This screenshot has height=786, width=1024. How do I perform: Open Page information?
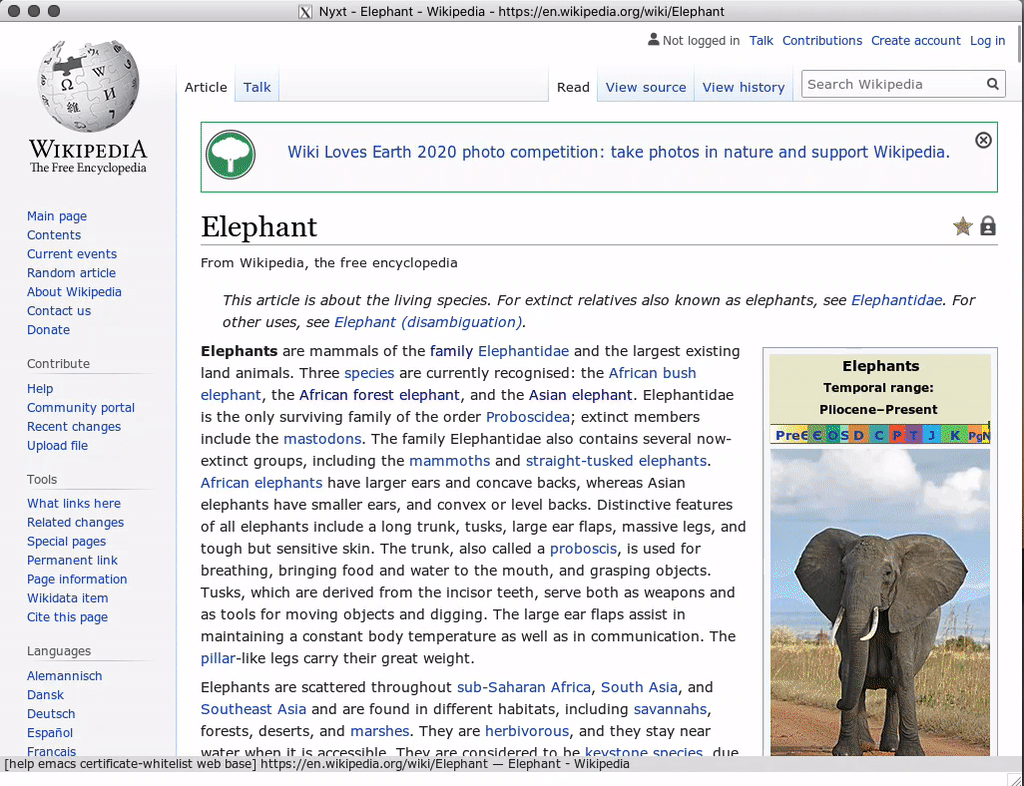pos(77,579)
